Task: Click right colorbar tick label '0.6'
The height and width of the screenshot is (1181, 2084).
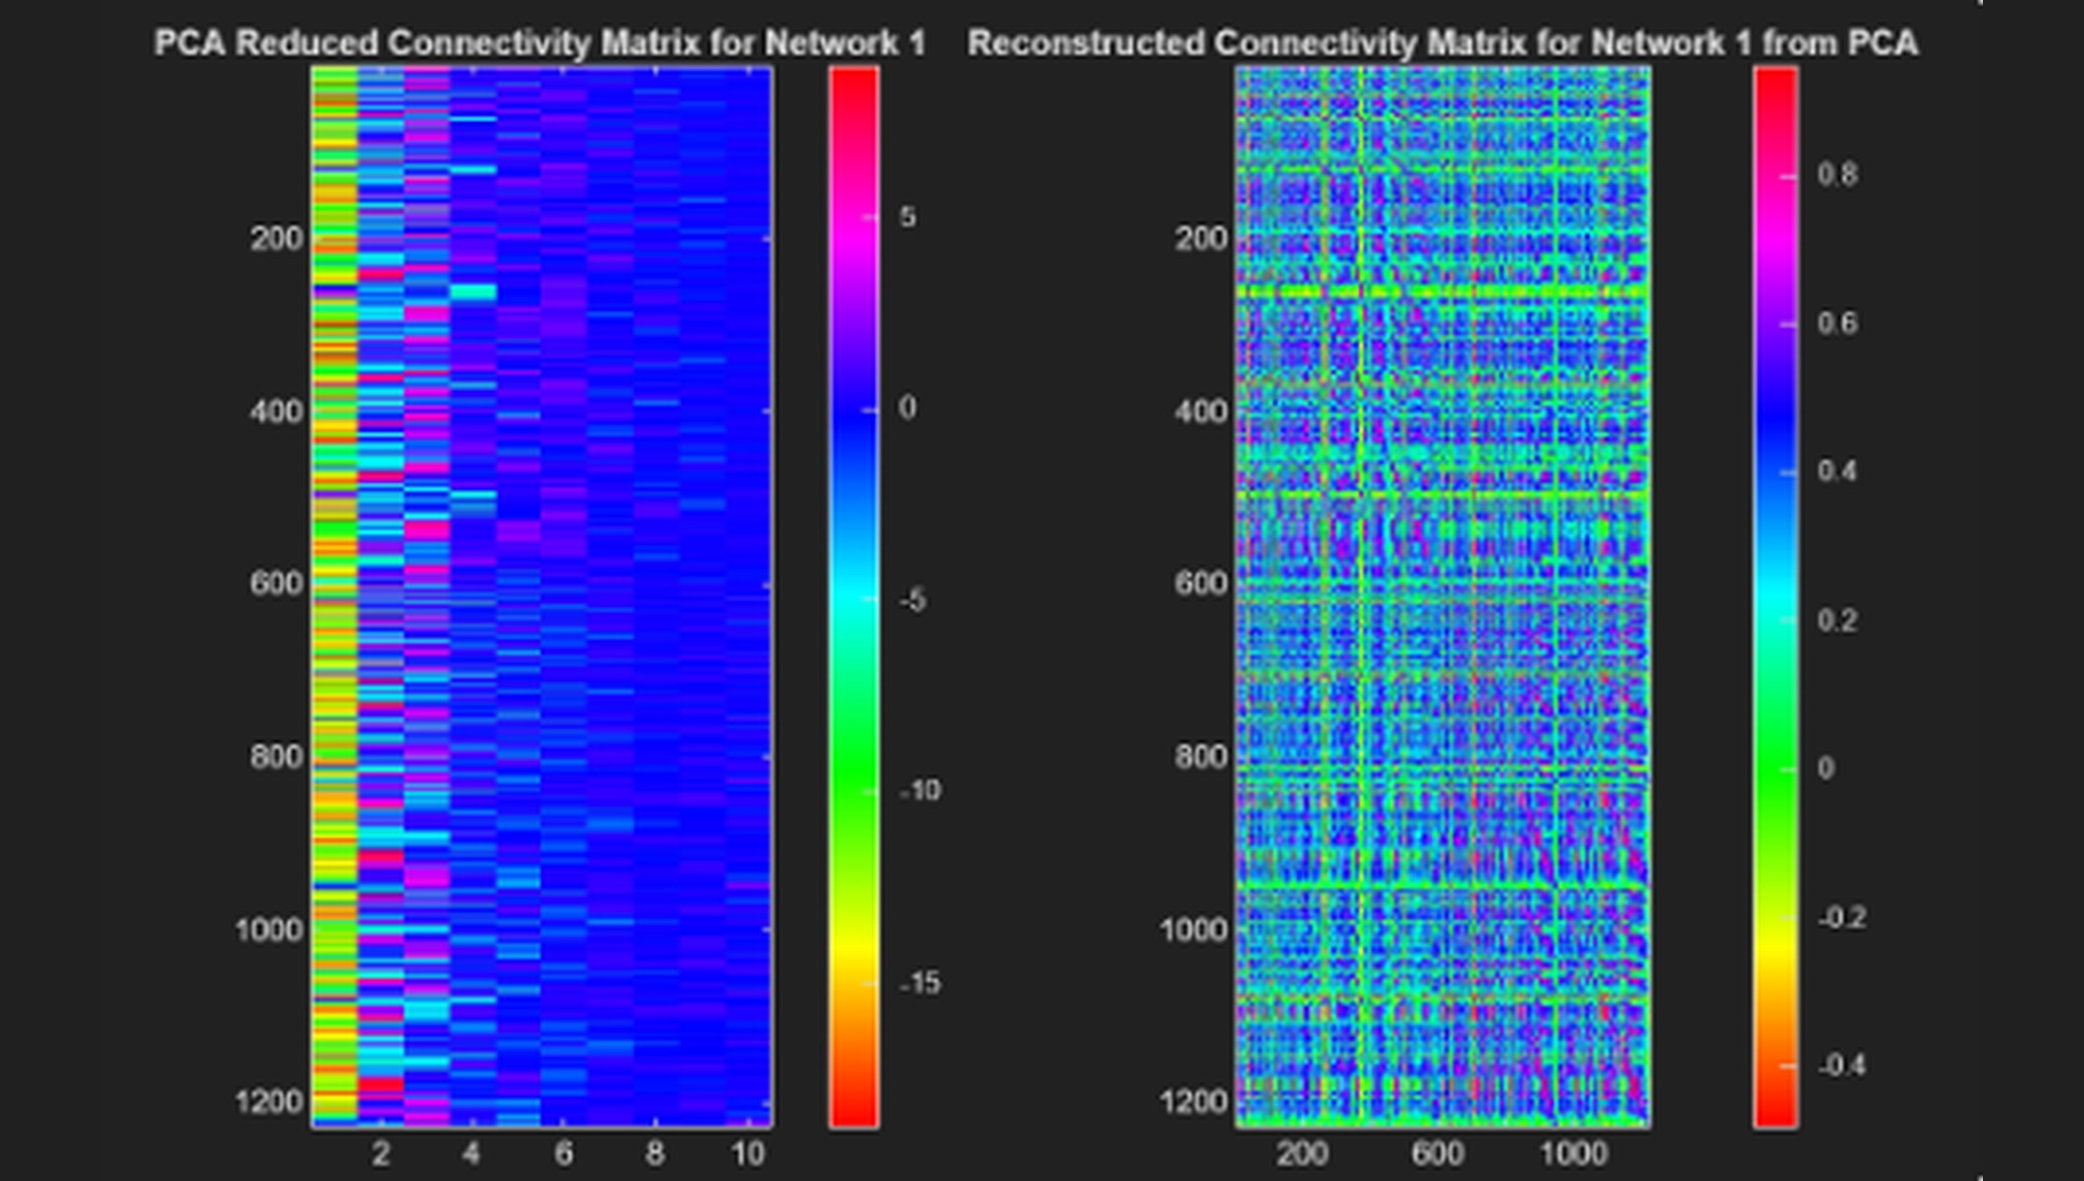Action: [1837, 323]
